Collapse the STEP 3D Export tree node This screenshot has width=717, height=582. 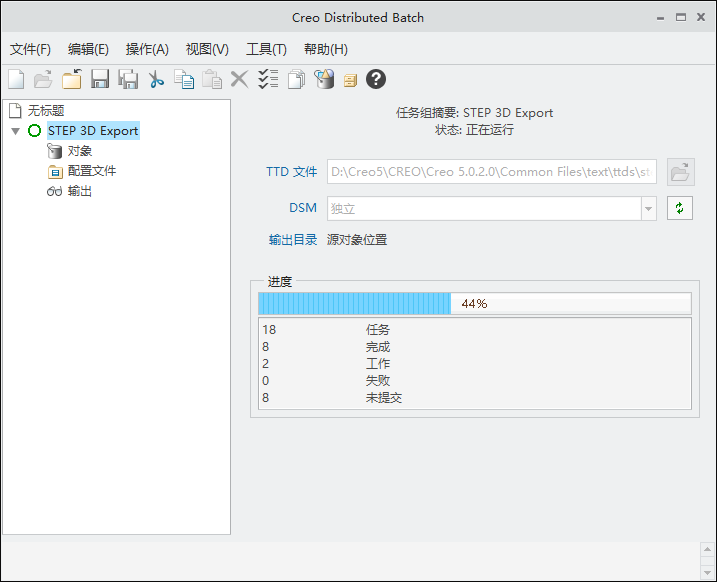coord(16,131)
